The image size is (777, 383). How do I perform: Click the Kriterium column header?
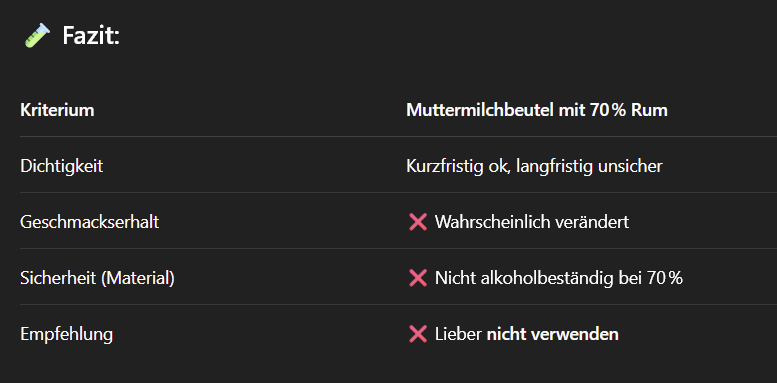(x=57, y=110)
